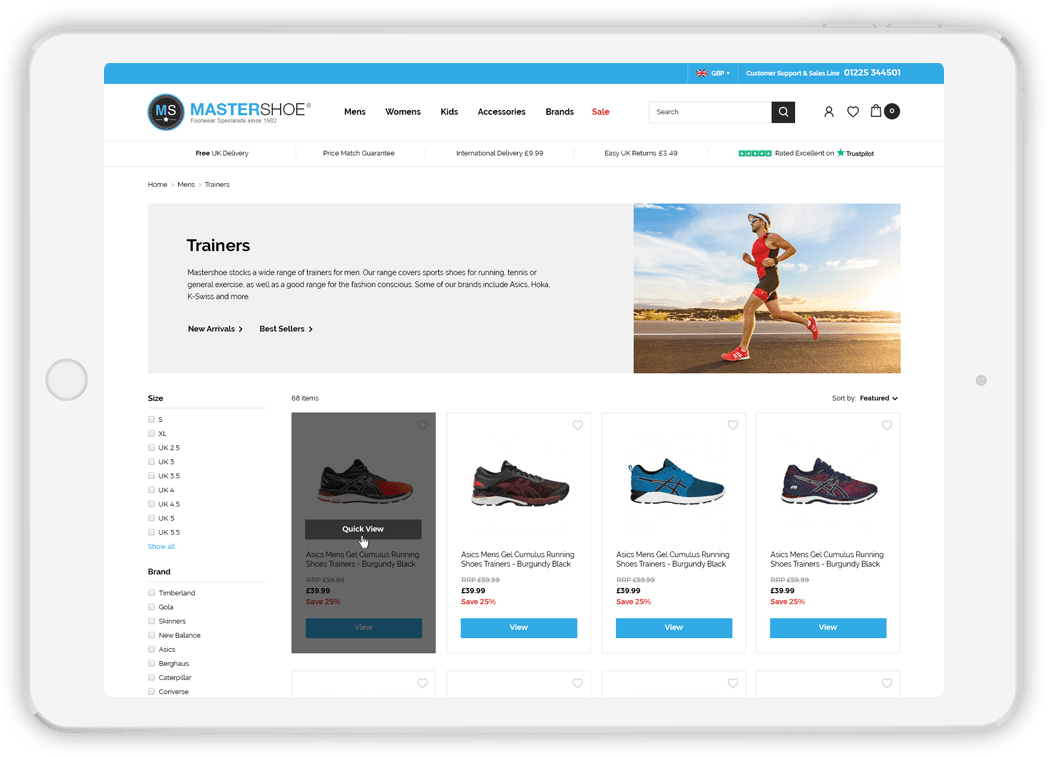Favorite the fourth product with heart icon
Image resolution: width=1048 pixels, height=757 pixels.
(x=887, y=425)
